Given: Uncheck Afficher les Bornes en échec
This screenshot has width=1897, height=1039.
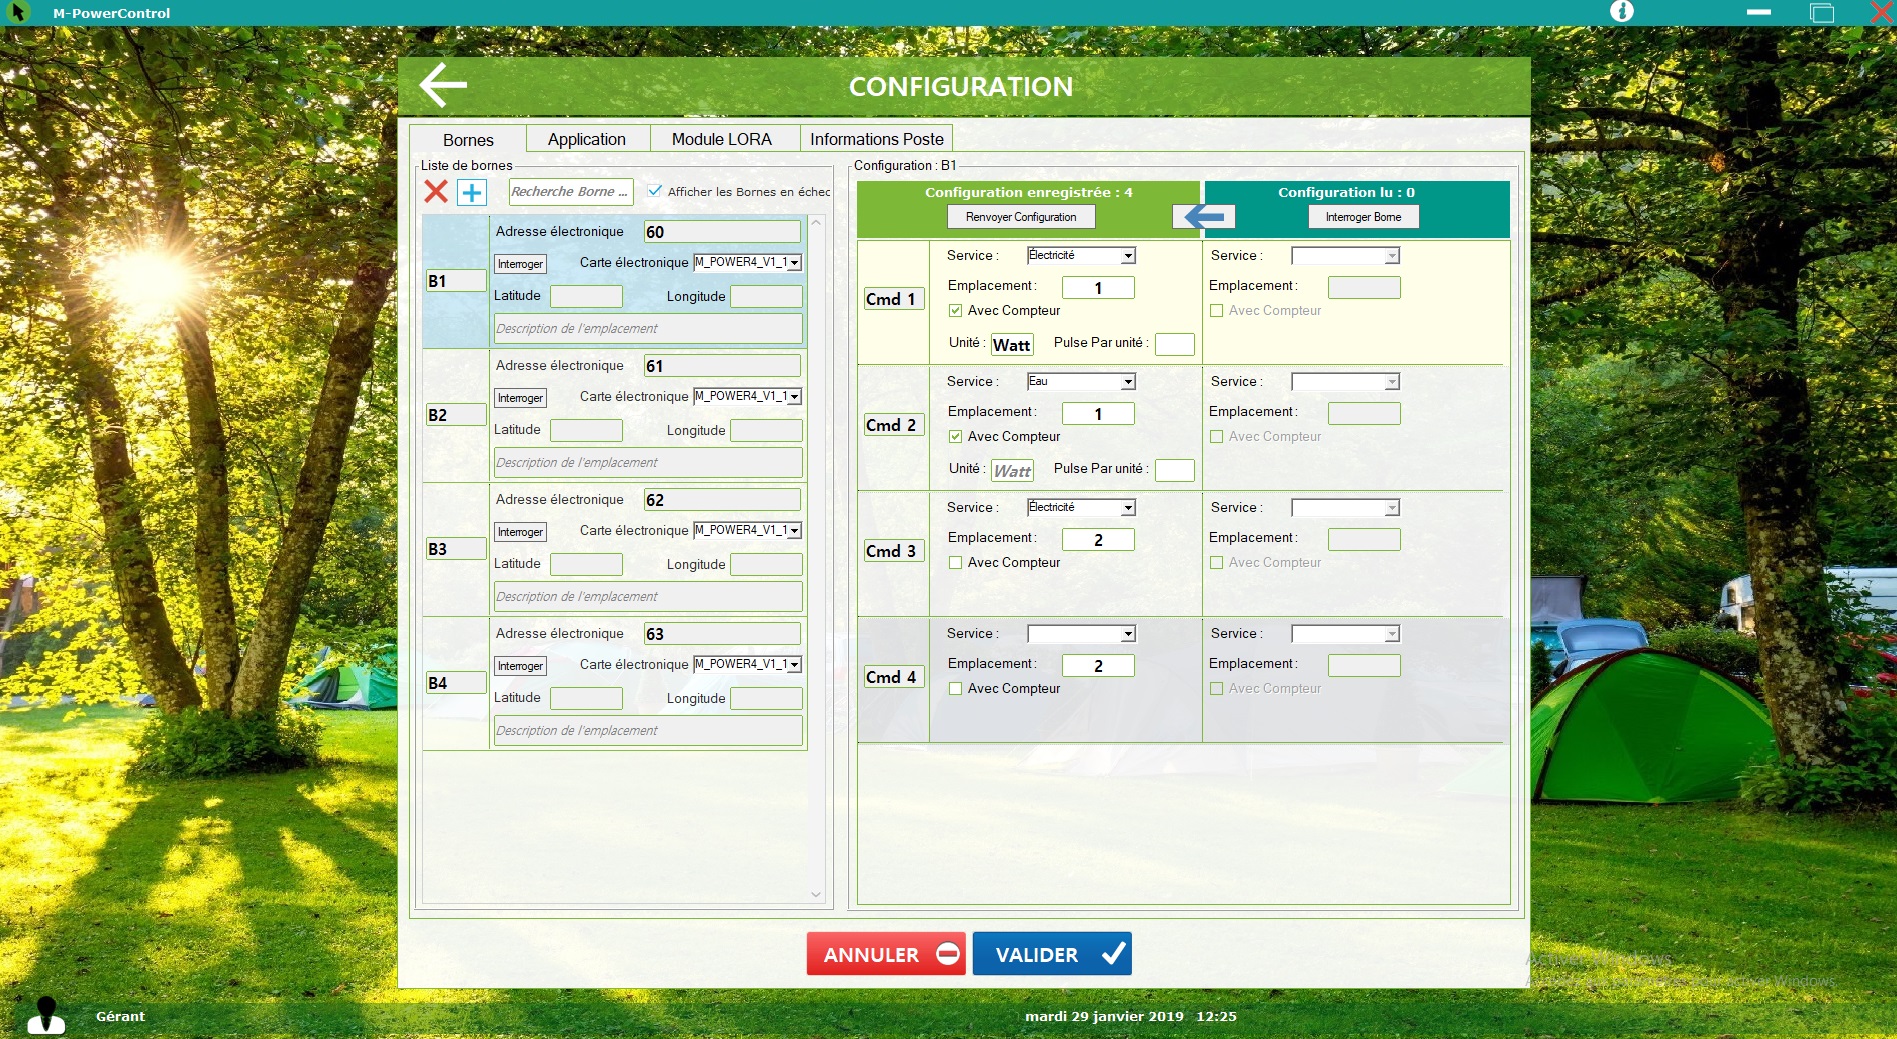Looking at the screenshot, I should (655, 191).
